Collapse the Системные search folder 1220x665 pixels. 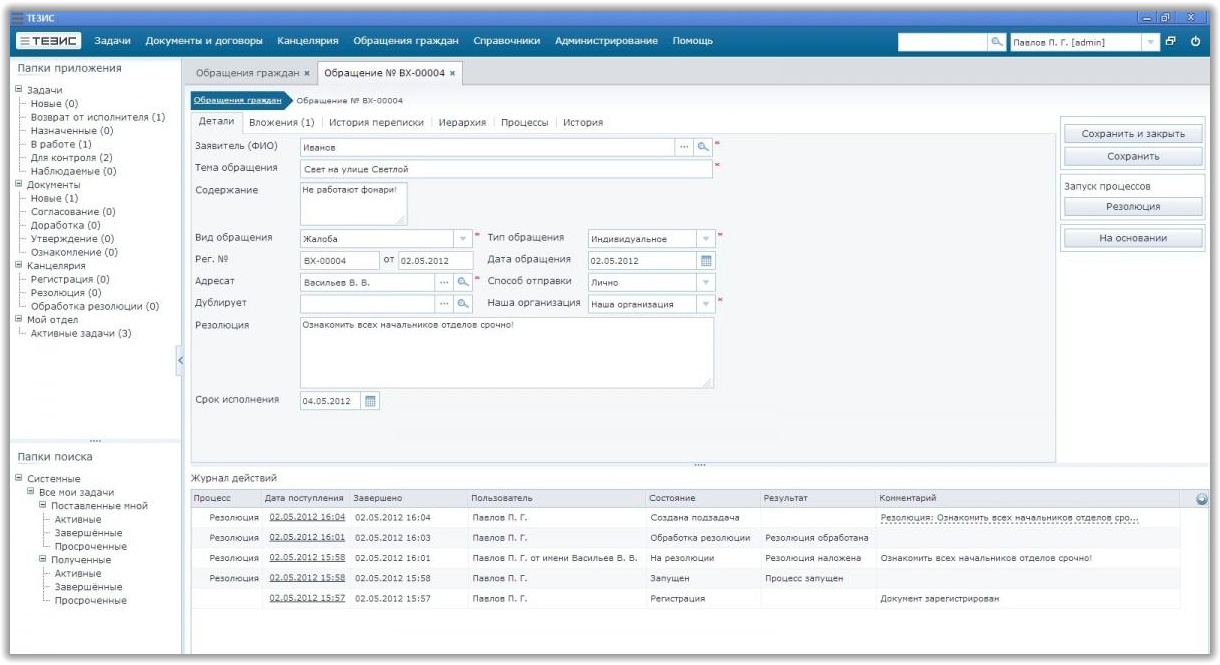[x=17, y=479]
